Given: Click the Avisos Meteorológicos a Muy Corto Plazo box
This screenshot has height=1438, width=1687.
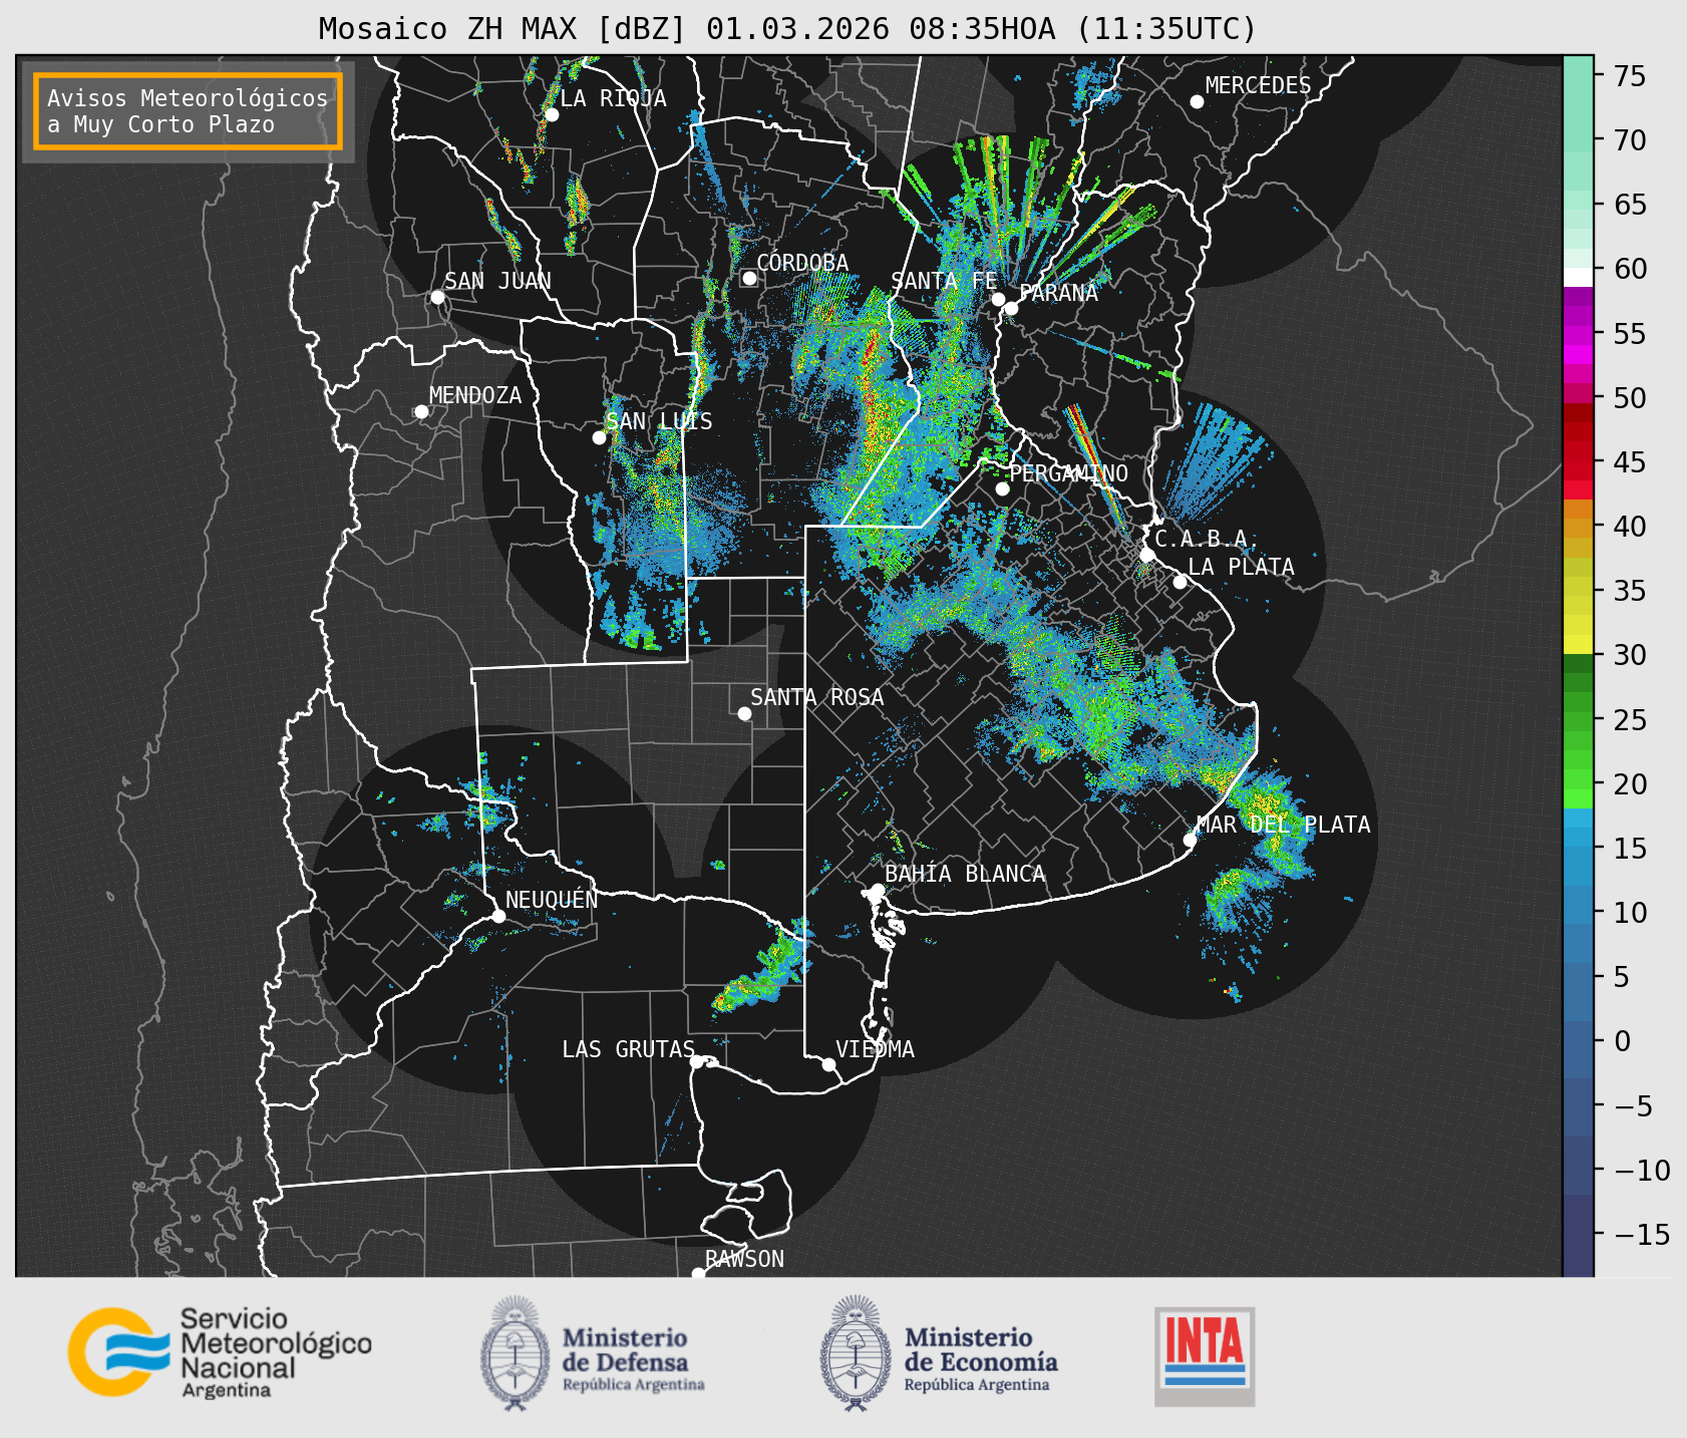Looking at the screenshot, I should point(188,111).
